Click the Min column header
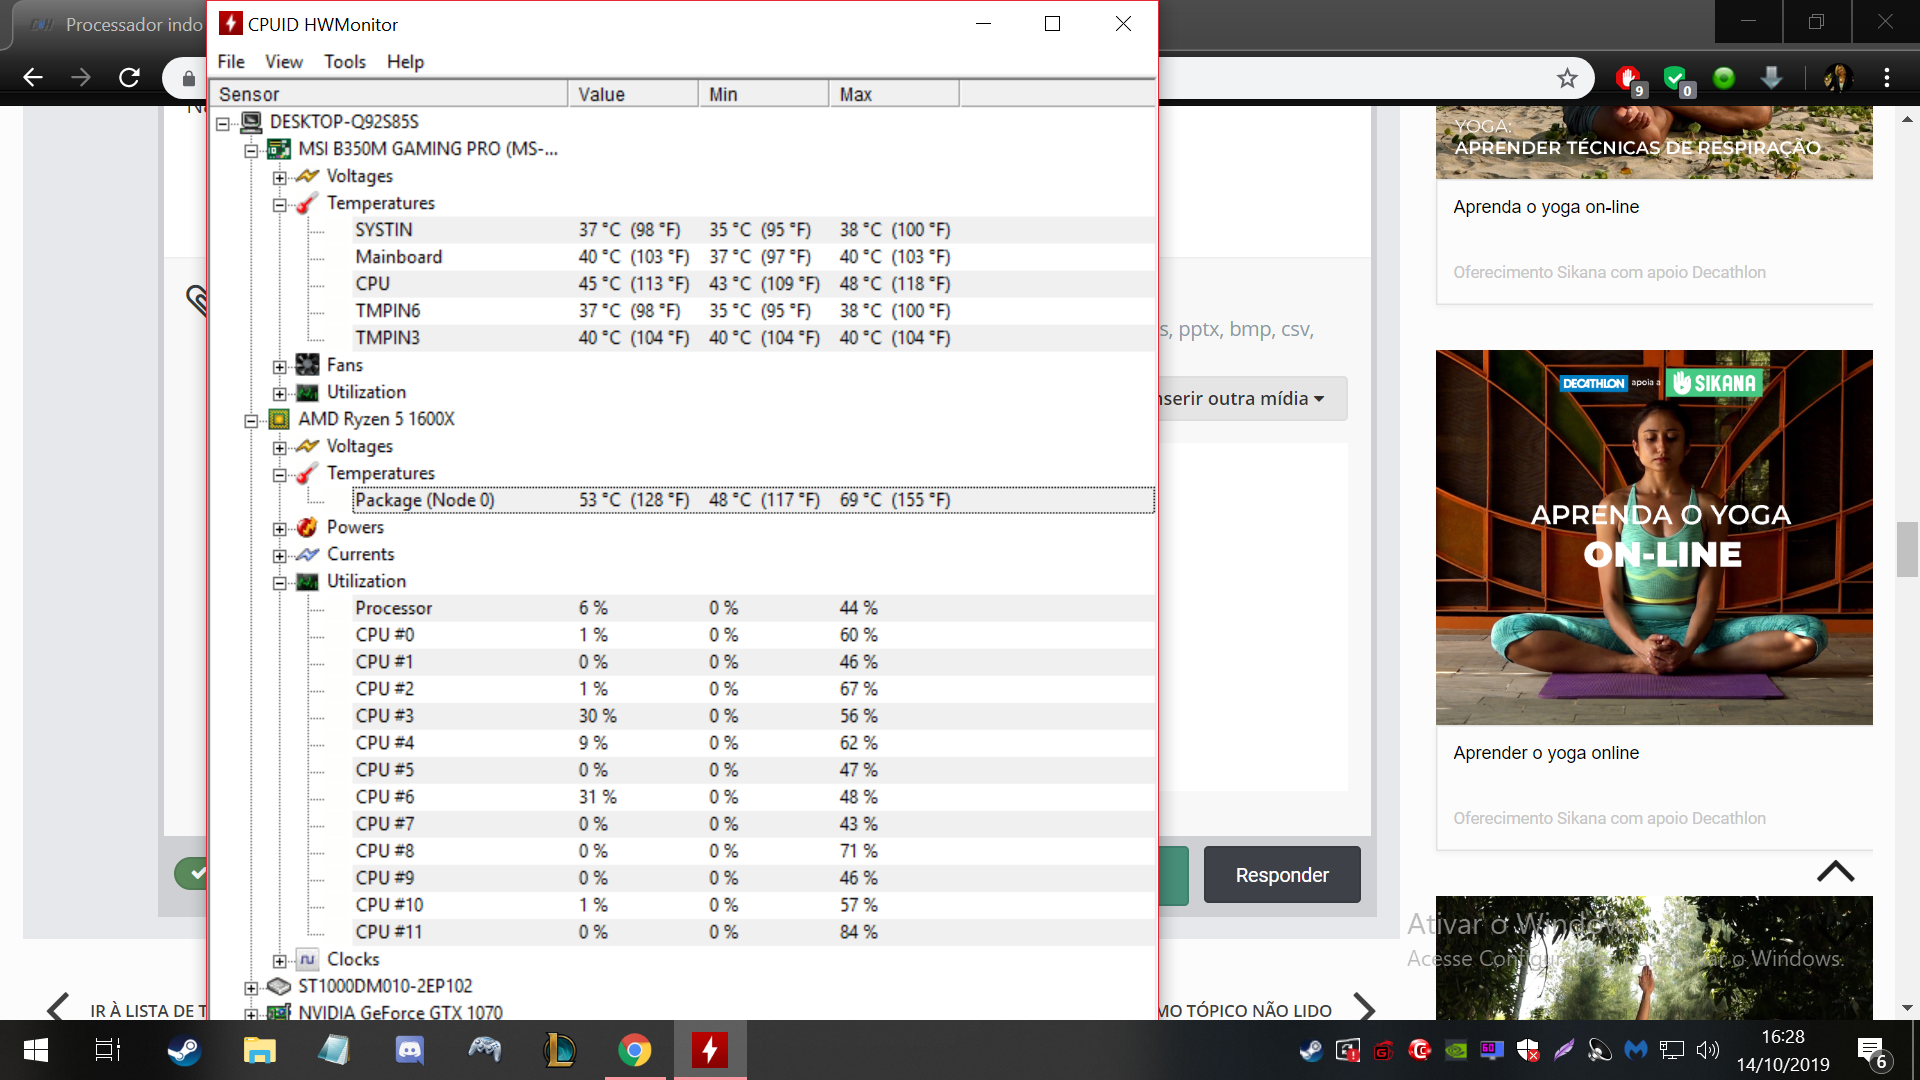 [764, 94]
